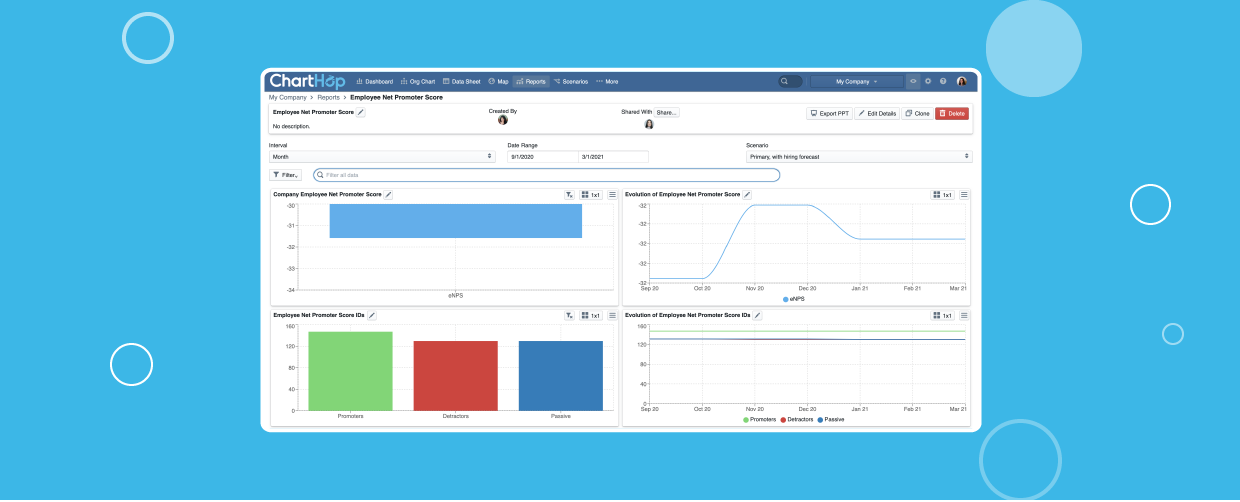Screen dimensions: 1240x502
Task: Expand the Scenario dropdown
Action: 858,157
